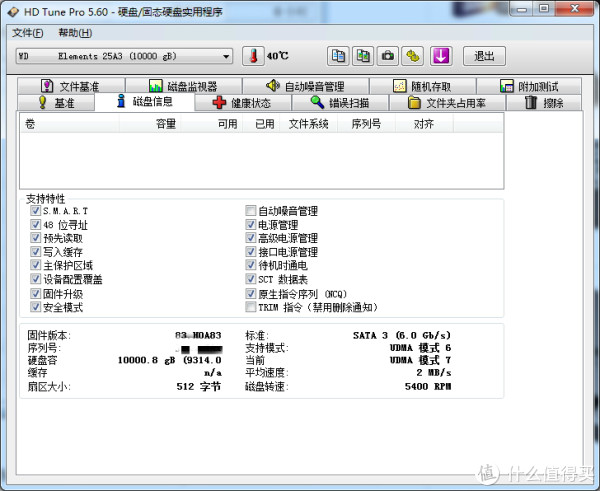
Task: Click the 5400 RPM value
Action: pyautogui.click(x=428, y=386)
